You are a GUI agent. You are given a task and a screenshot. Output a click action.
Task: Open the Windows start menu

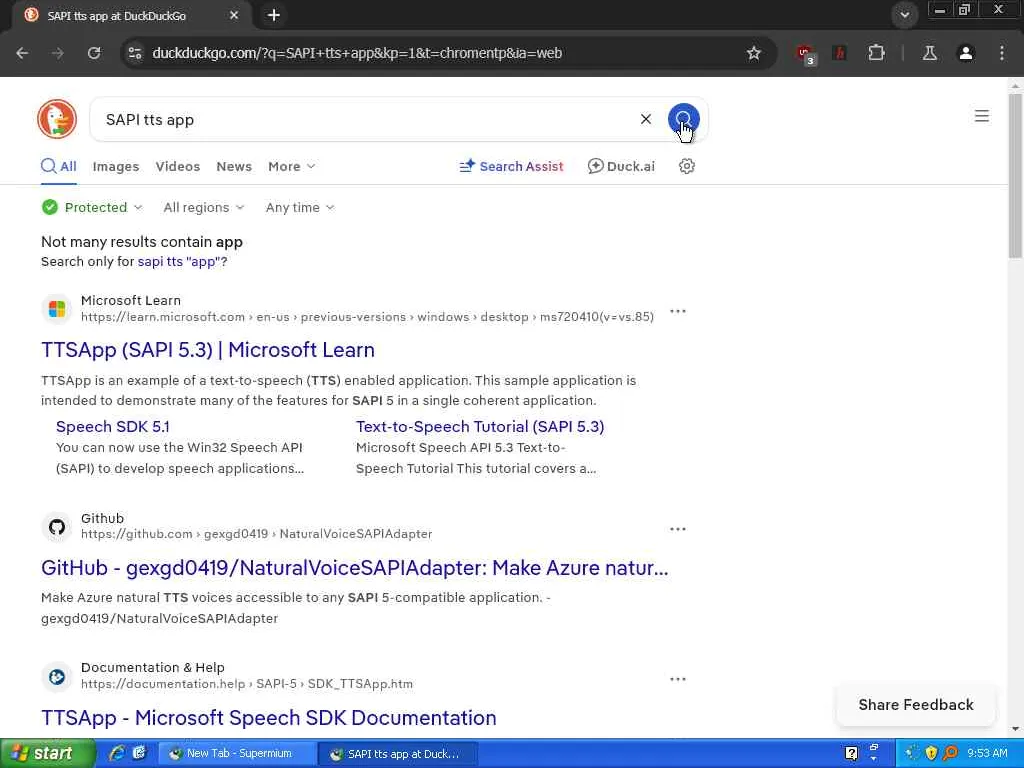click(47, 753)
